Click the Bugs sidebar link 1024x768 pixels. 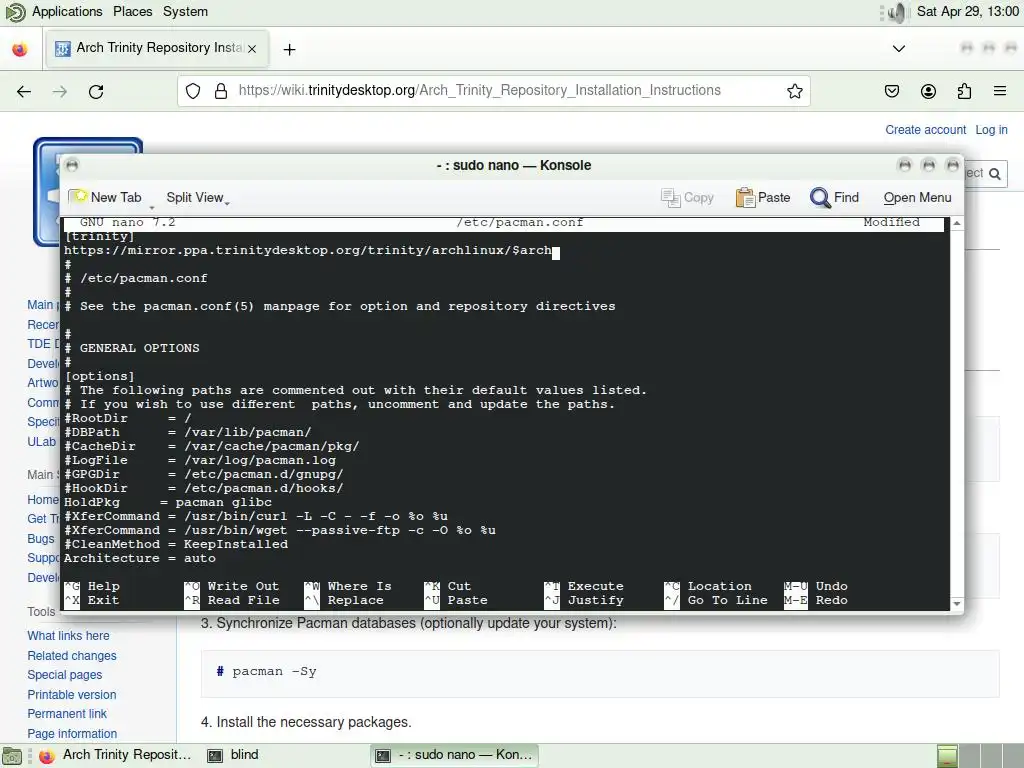point(40,539)
